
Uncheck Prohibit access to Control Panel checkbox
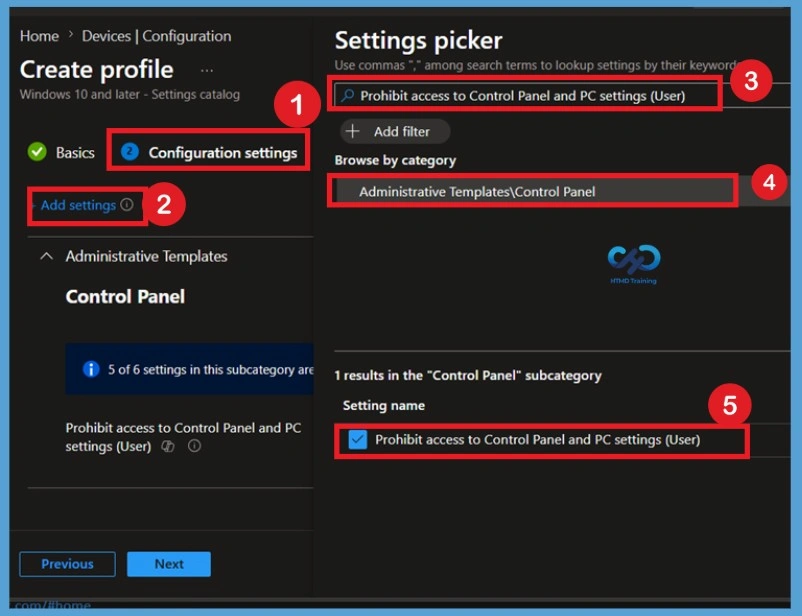click(x=358, y=439)
